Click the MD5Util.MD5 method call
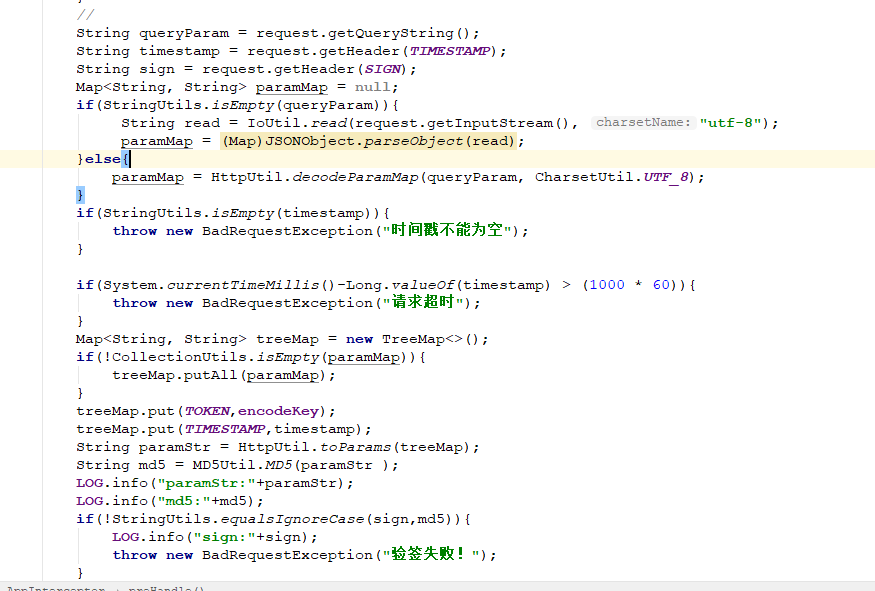This screenshot has width=875, height=591. [x=242, y=465]
